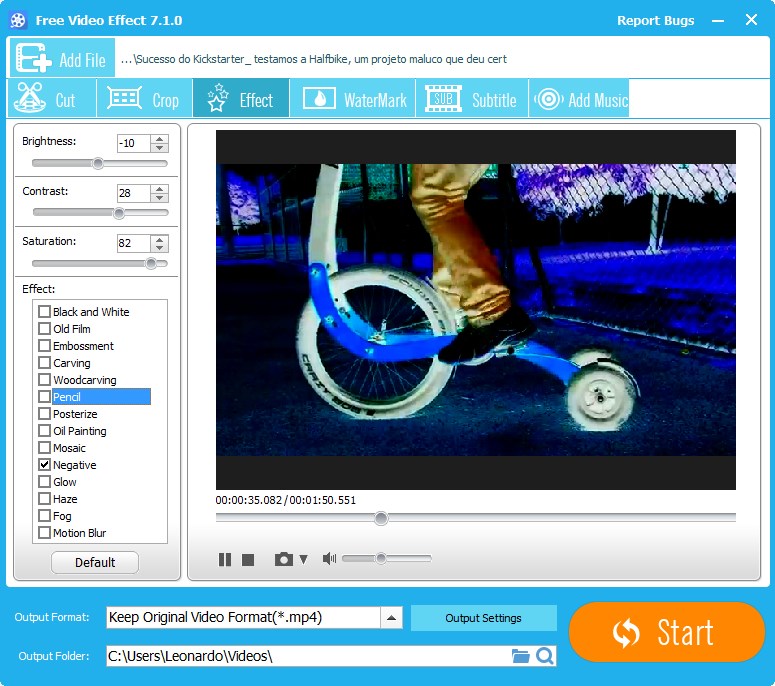Check the Old Film effect

44,328
